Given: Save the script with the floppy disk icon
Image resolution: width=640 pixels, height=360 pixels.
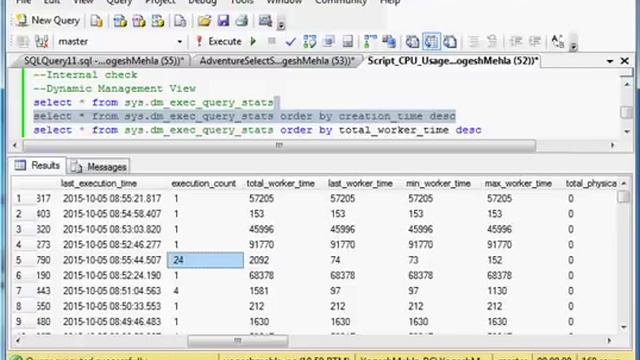Looking at the screenshot, I should click(x=223, y=21).
